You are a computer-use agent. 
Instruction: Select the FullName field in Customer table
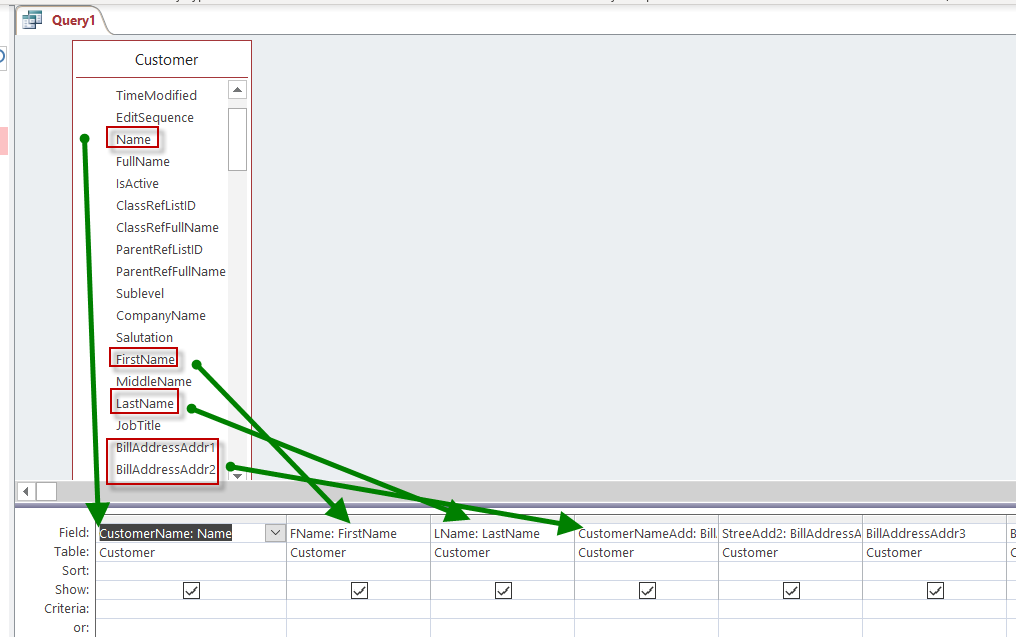pyautogui.click(x=142, y=161)
